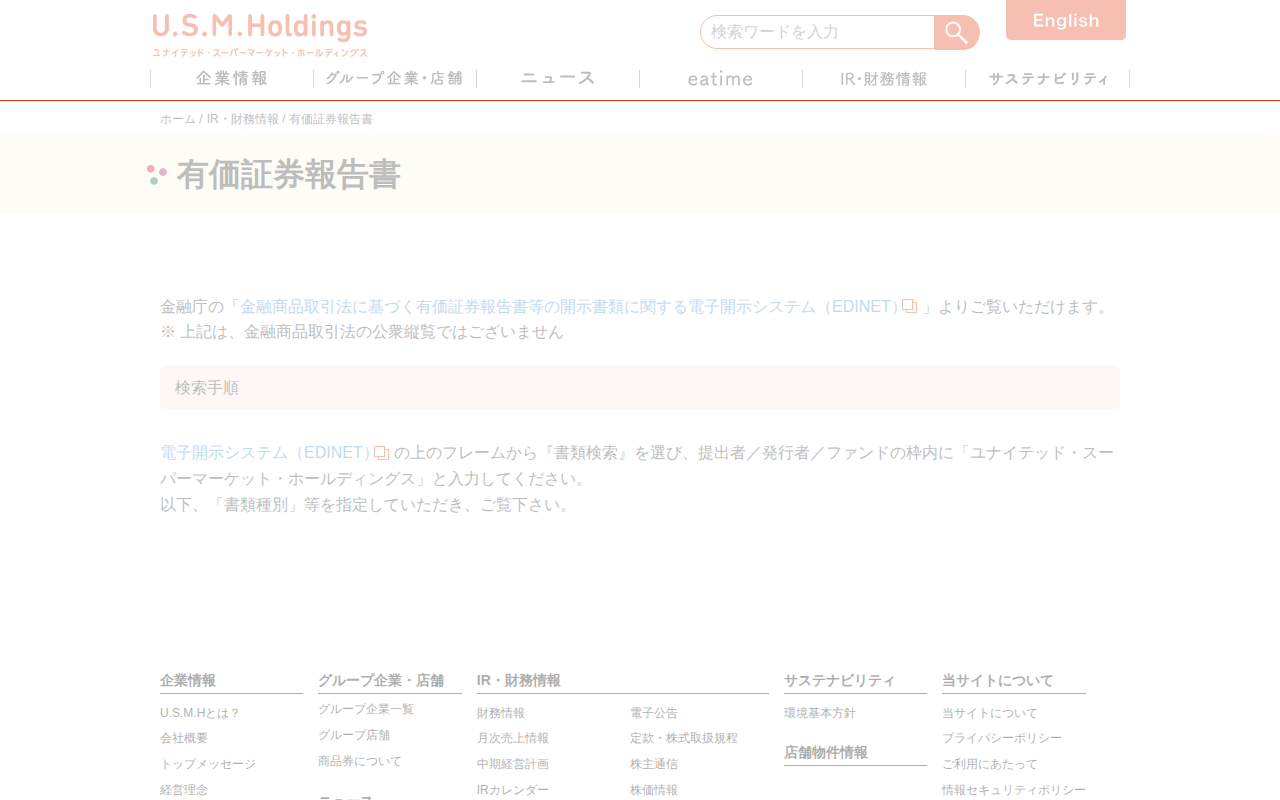Open footer link グループ企業一覧

[x=366, y=709]
